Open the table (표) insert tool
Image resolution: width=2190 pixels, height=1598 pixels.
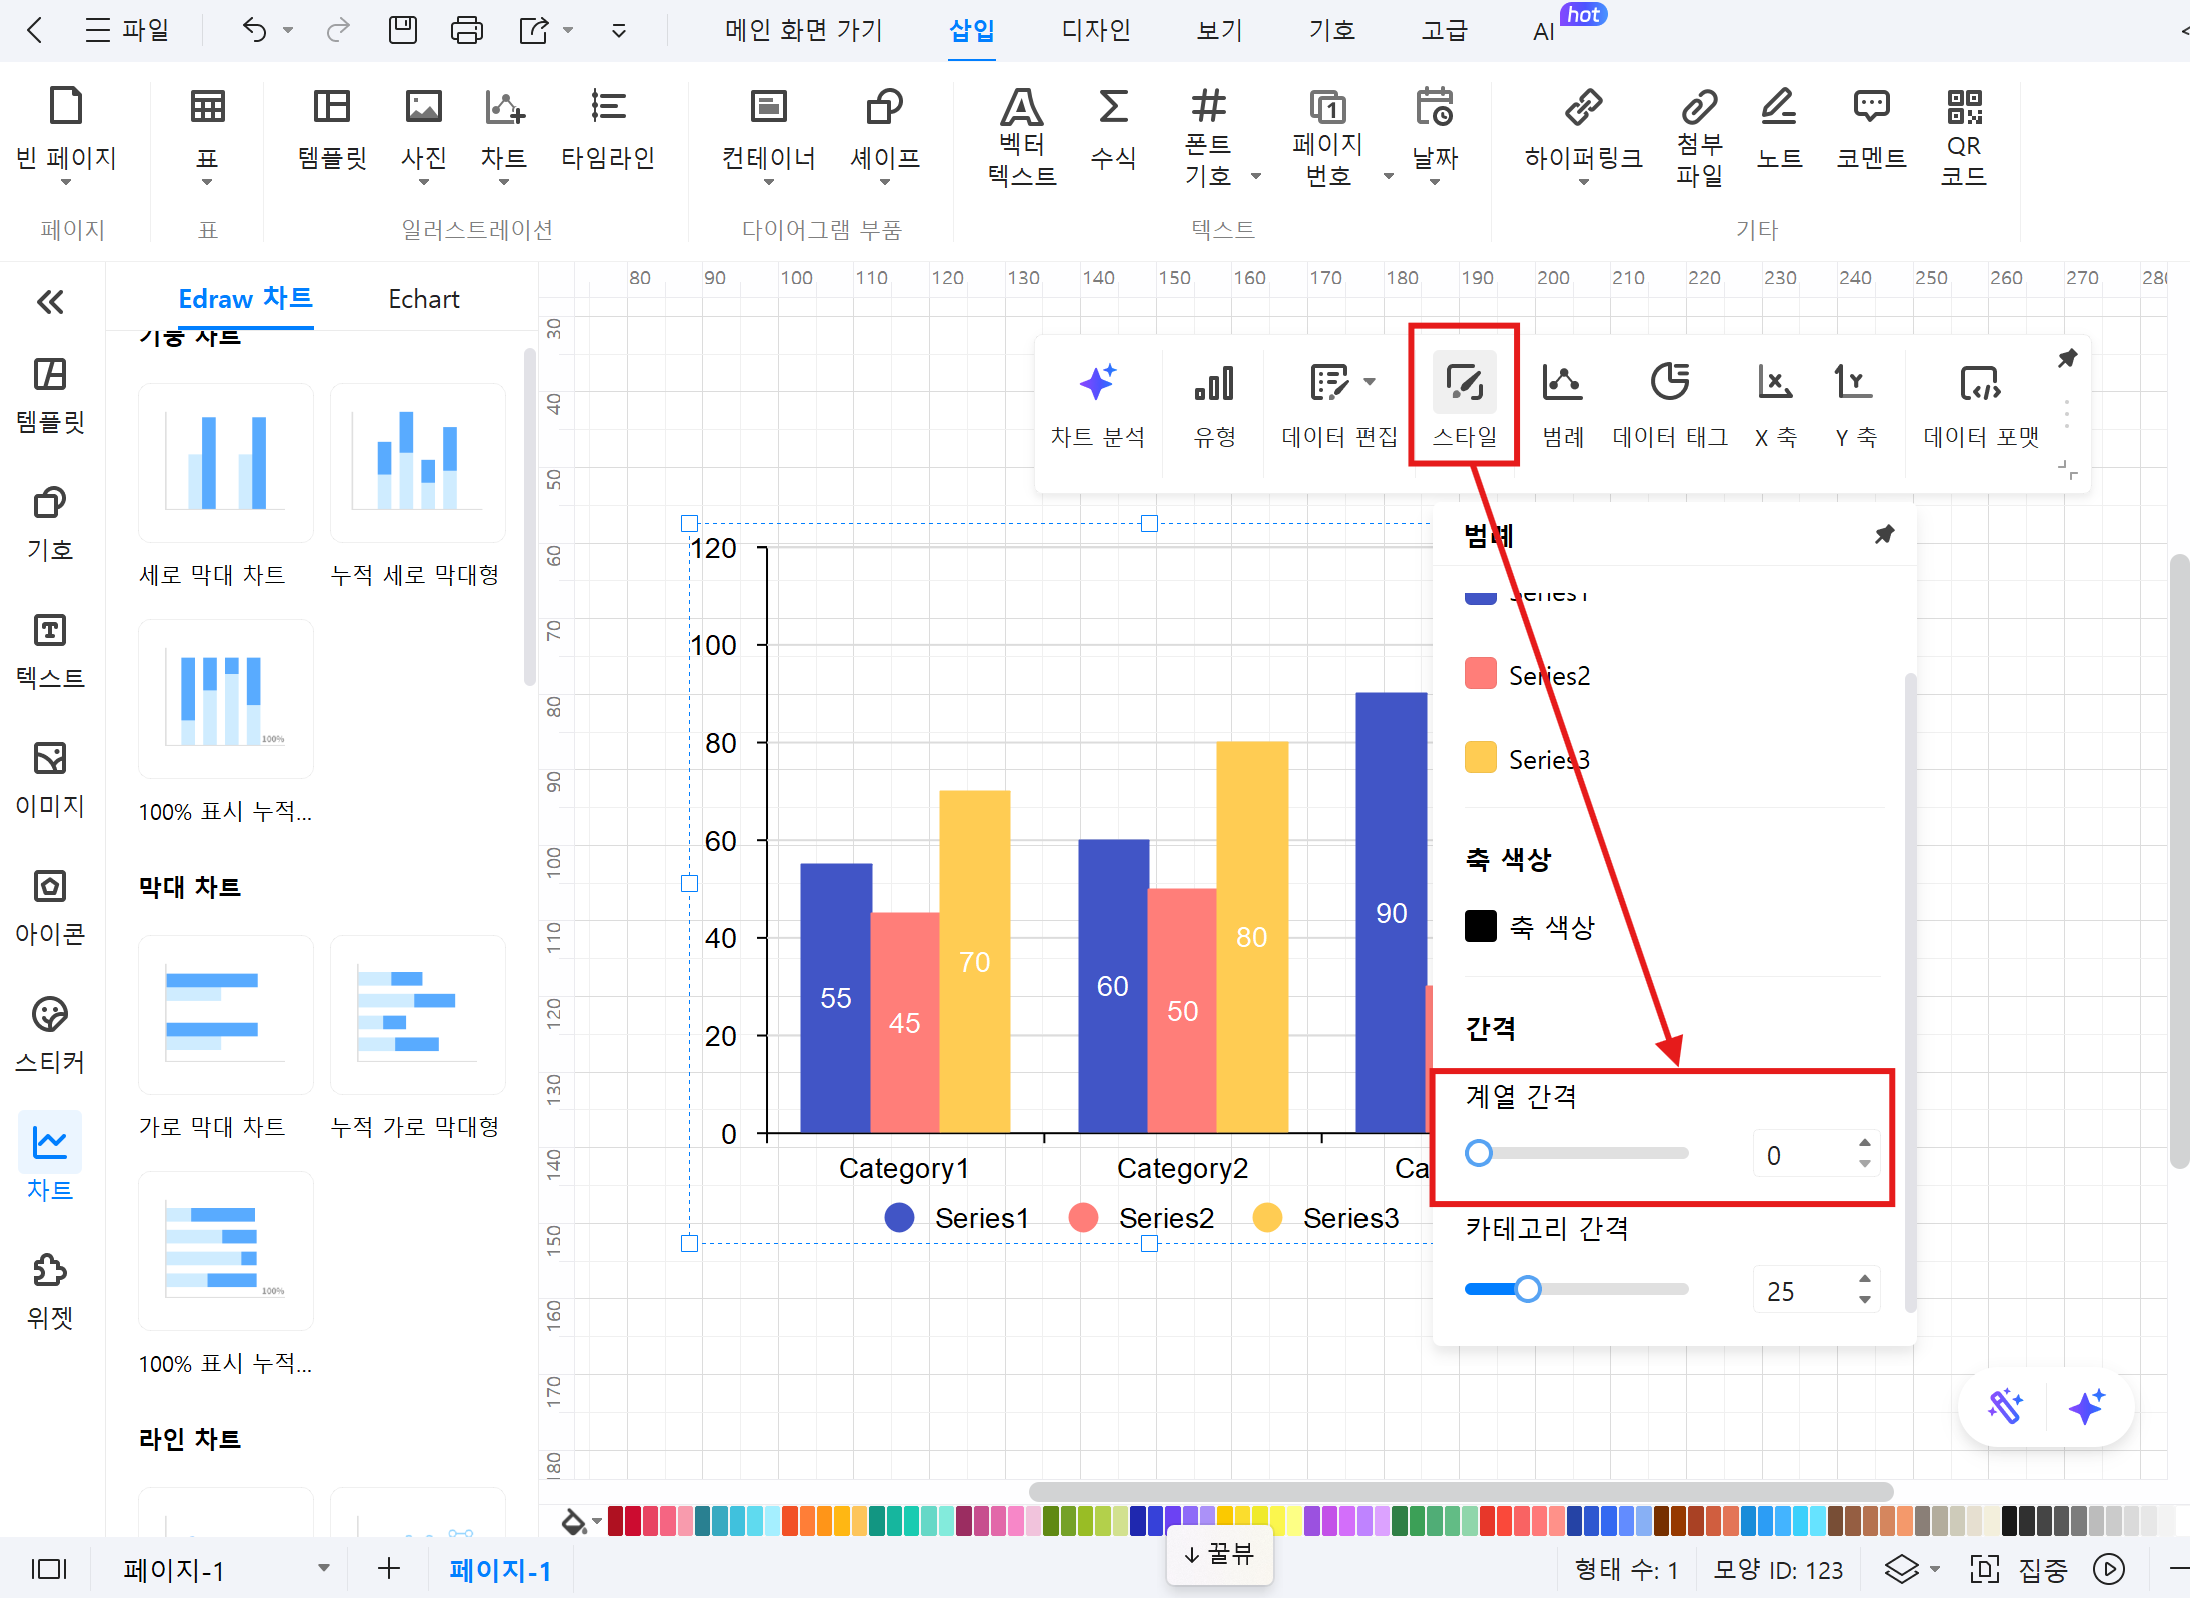[x=207, y=135]
